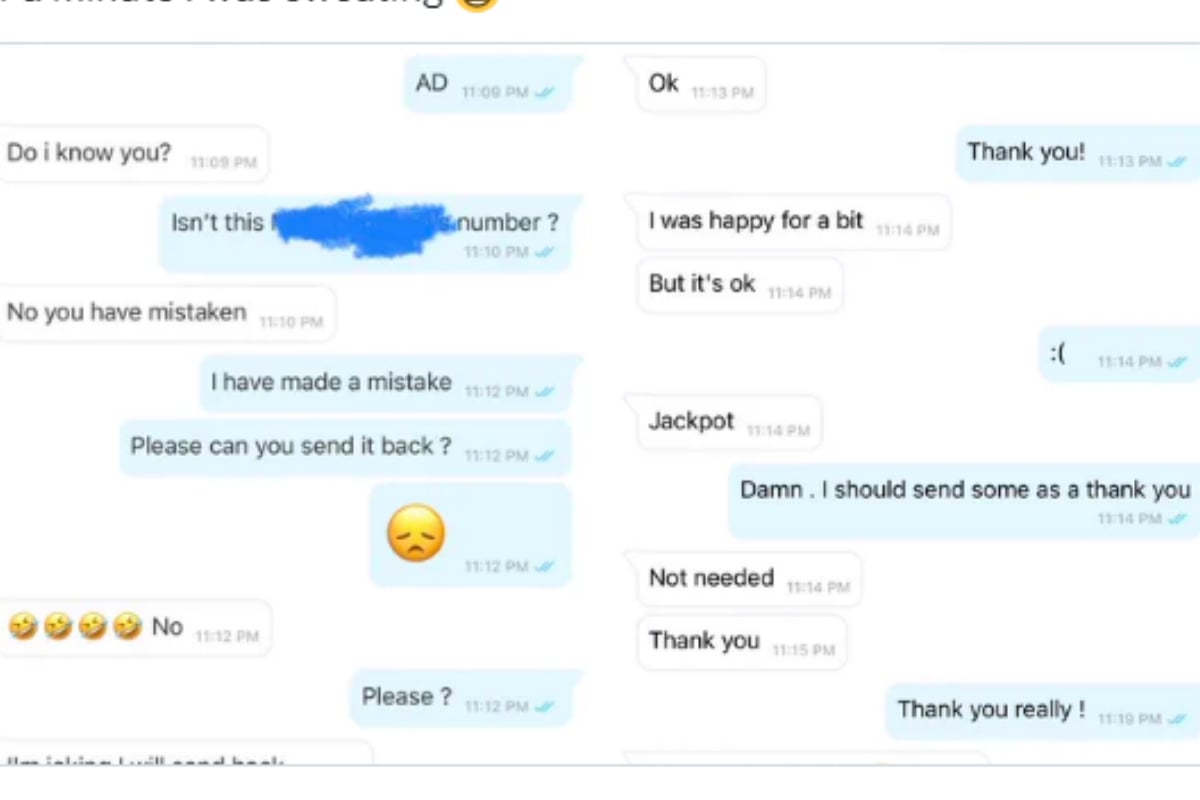Select the 'Do i know you?' message

(x=132, y=154)
